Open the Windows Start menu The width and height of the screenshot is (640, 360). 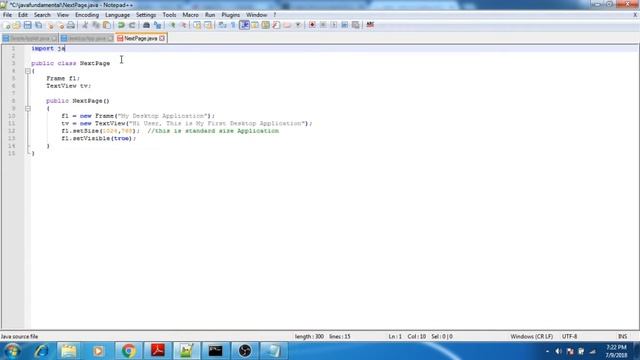pos(12,351)
